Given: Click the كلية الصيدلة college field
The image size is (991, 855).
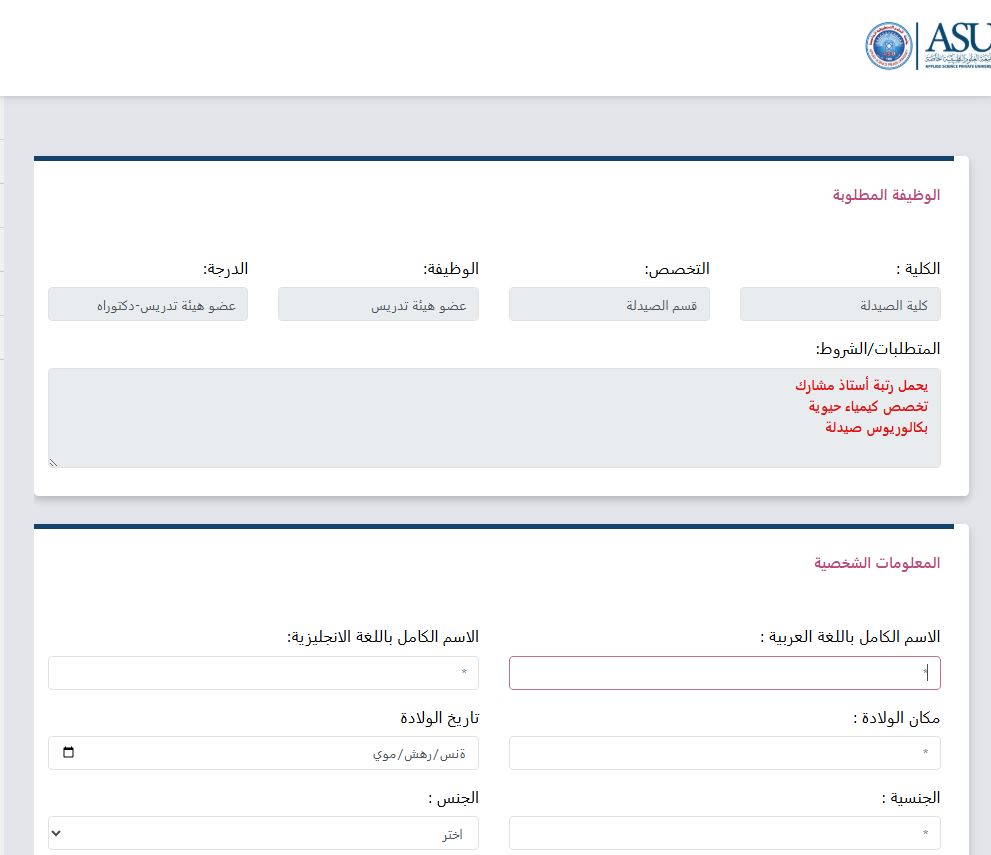Looking at the screenshot, I should [840, 305].
